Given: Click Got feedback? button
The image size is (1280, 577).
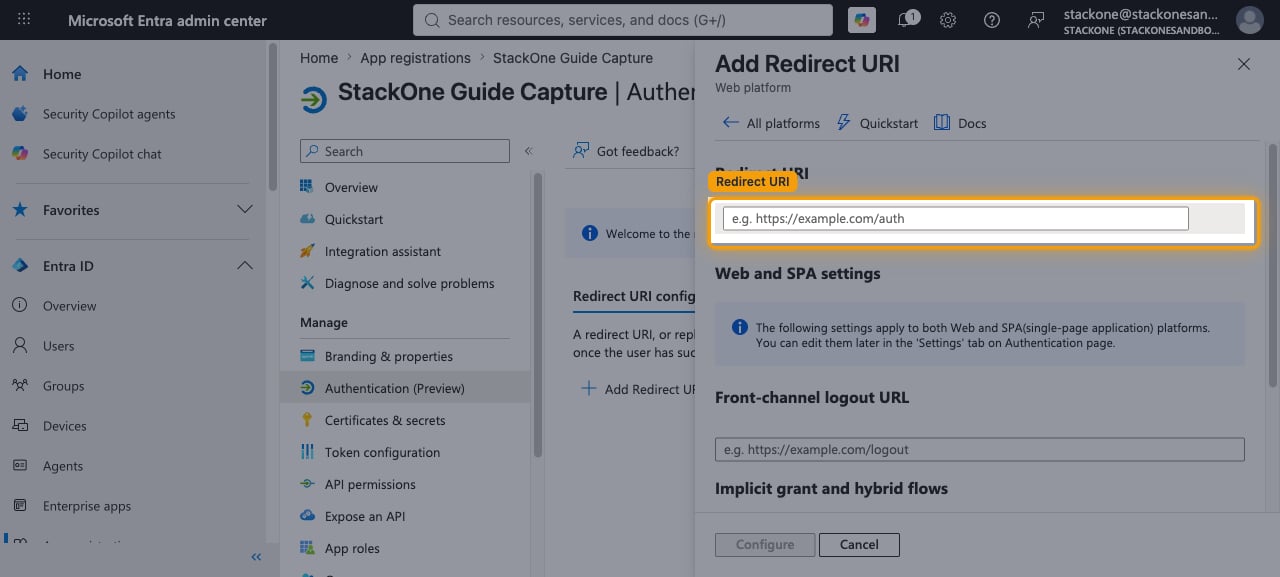Looking at the screenshot, I should point(626,151).
